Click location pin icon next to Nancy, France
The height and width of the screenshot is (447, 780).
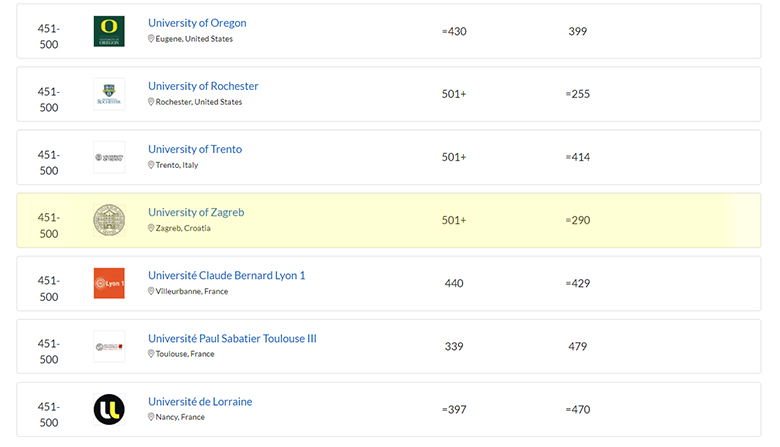[151, 417]
